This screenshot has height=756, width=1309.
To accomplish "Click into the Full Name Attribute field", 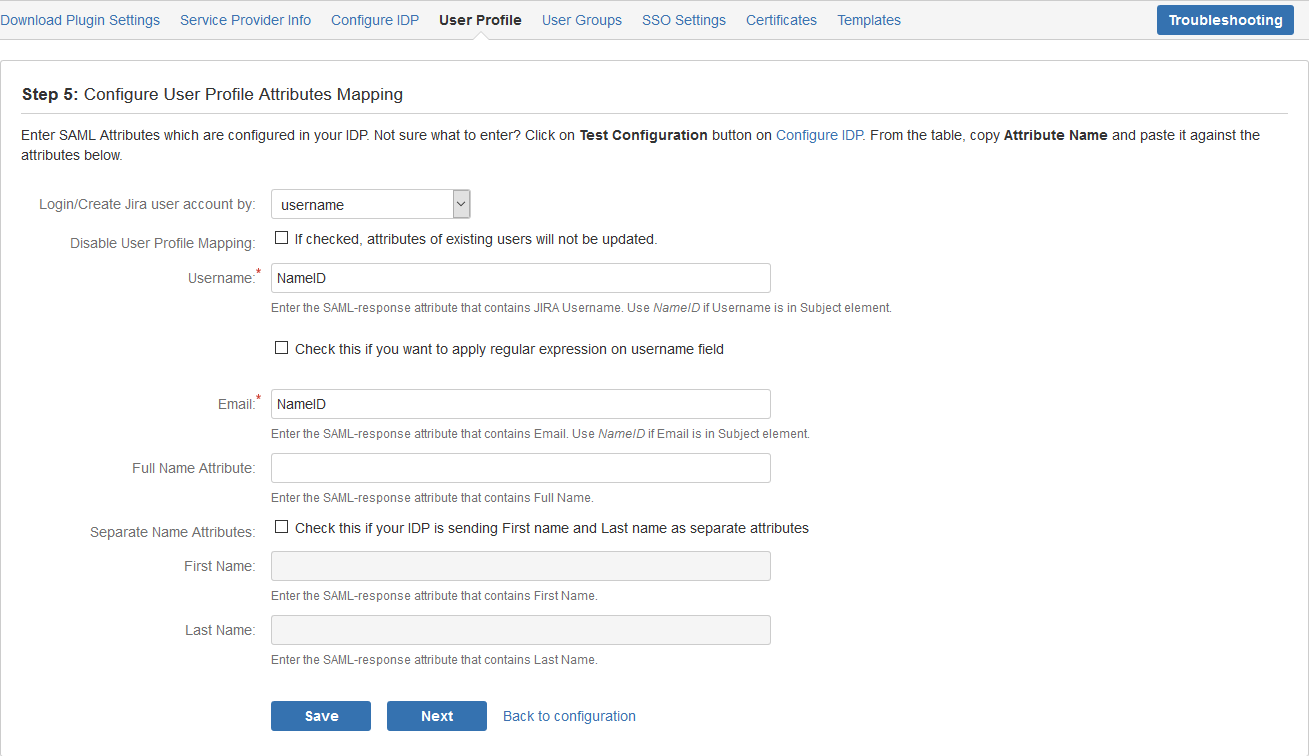I will coord(520,468).
